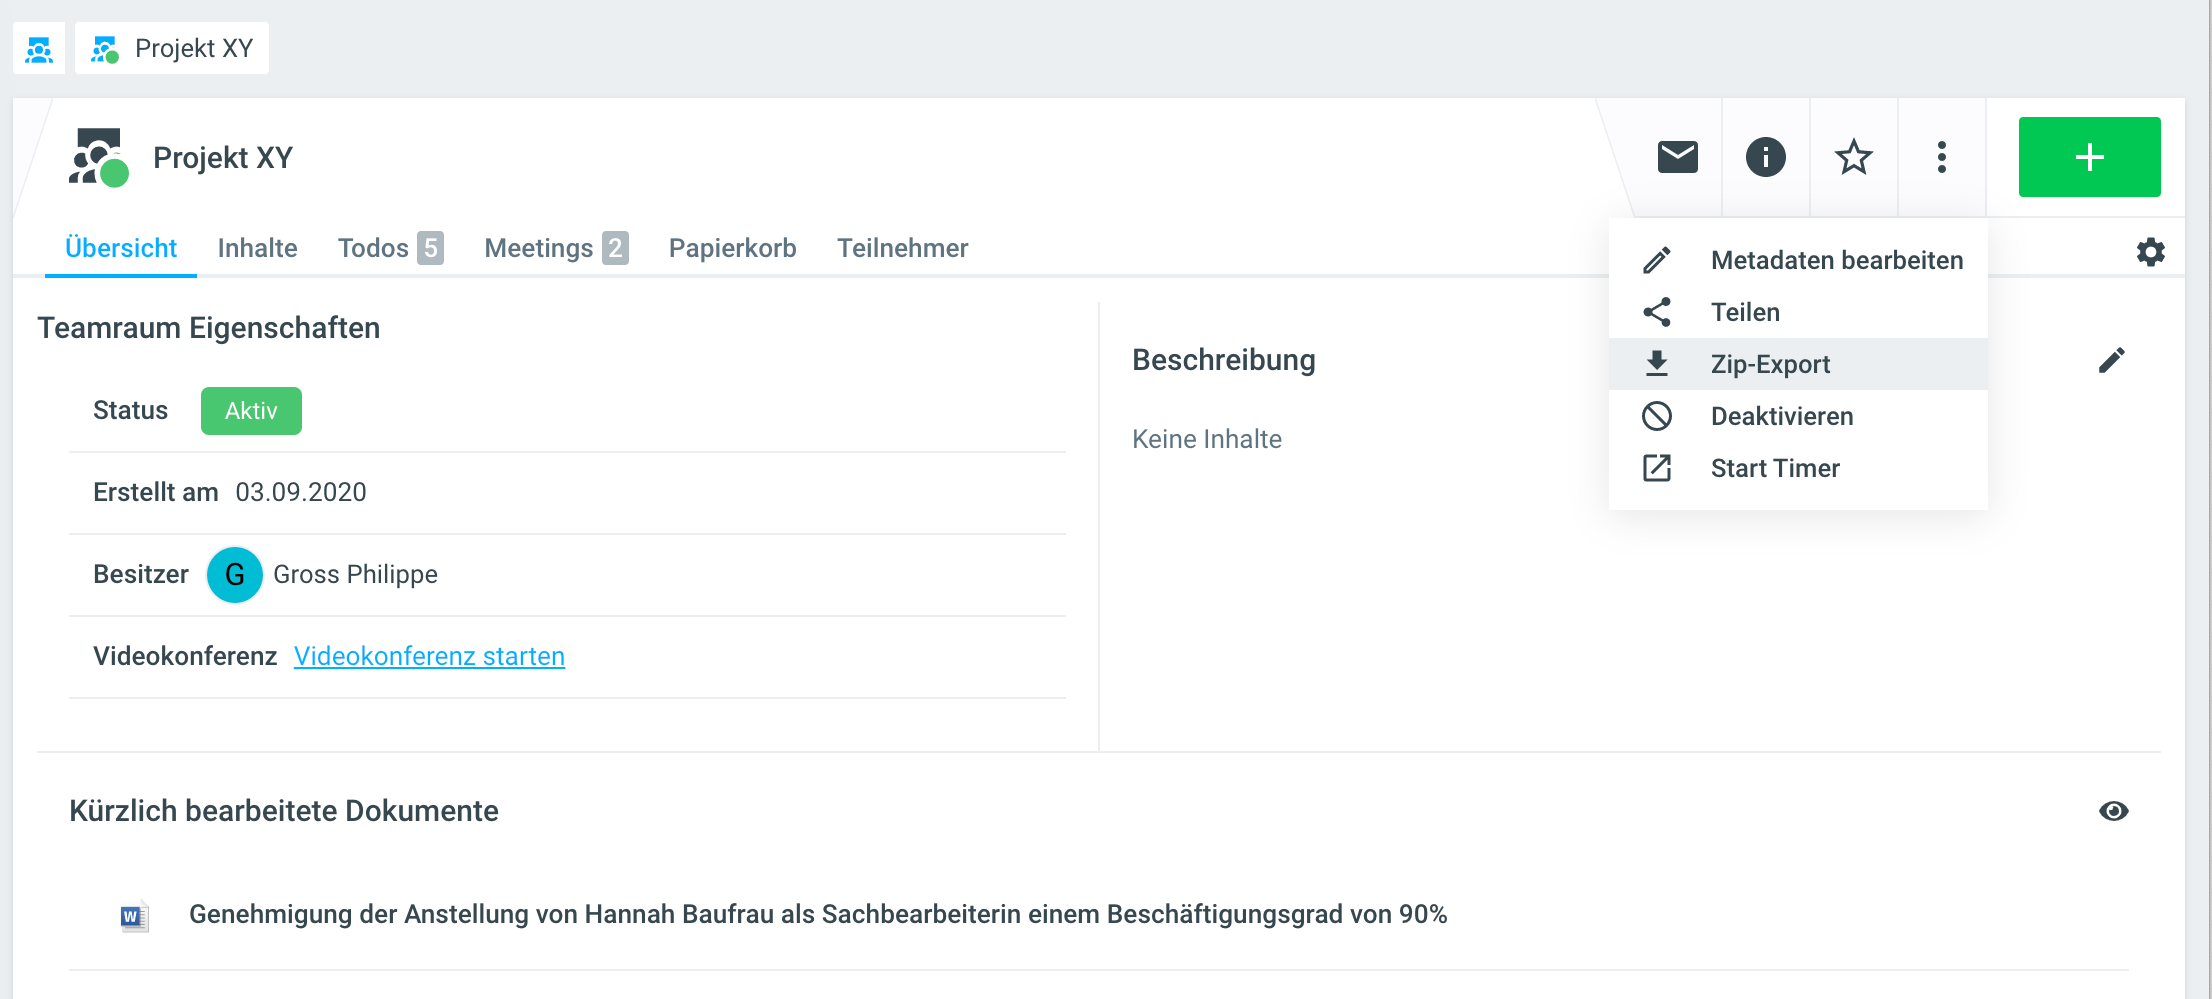Image resolution: width=2212 pixels, height=999 pixels.
Task: Select Start Timer menu item
Action: [1775, 468]
